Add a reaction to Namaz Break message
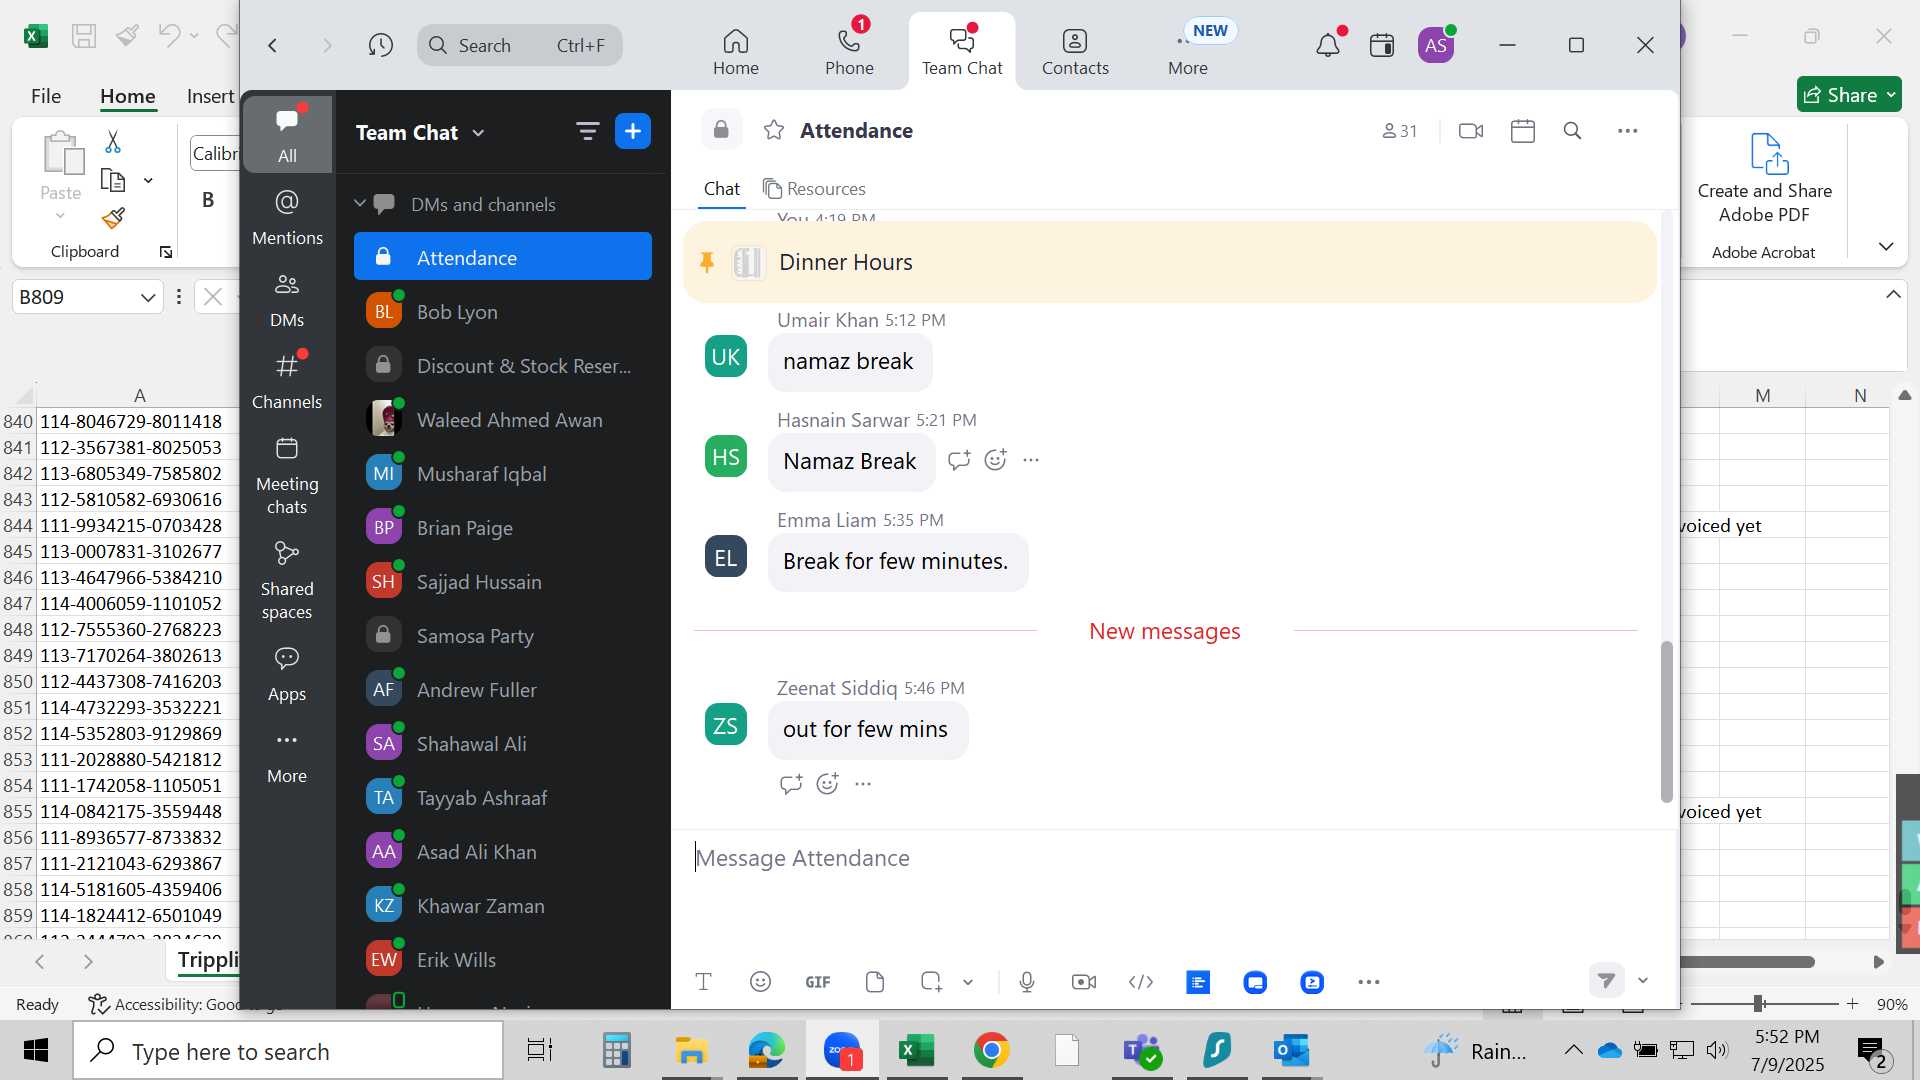Image resolution: width=1920 pixels, height=1080 pixels. coord(995,460)
